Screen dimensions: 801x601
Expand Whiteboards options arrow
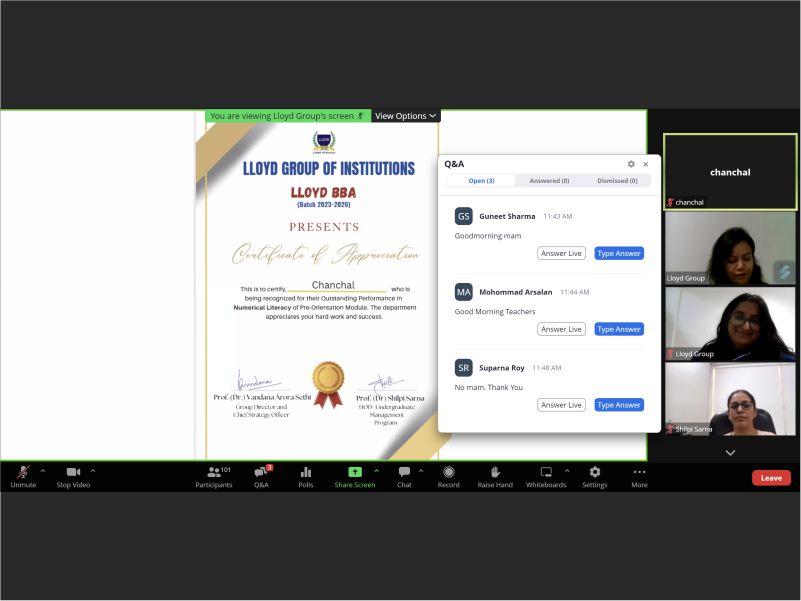point(567,471)
